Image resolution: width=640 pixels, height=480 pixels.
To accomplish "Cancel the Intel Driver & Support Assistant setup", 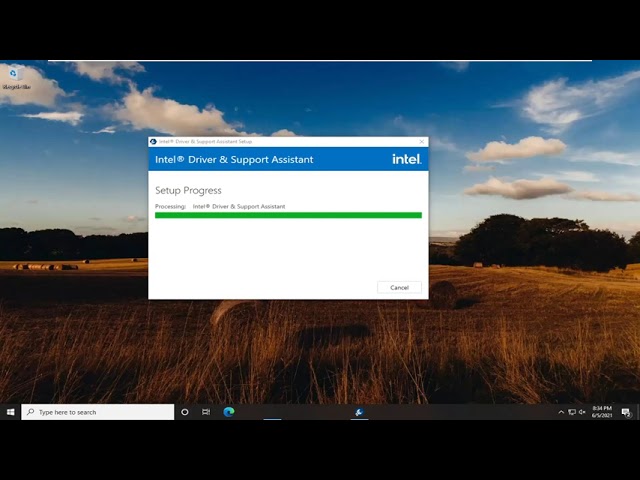I will (399, 287).
